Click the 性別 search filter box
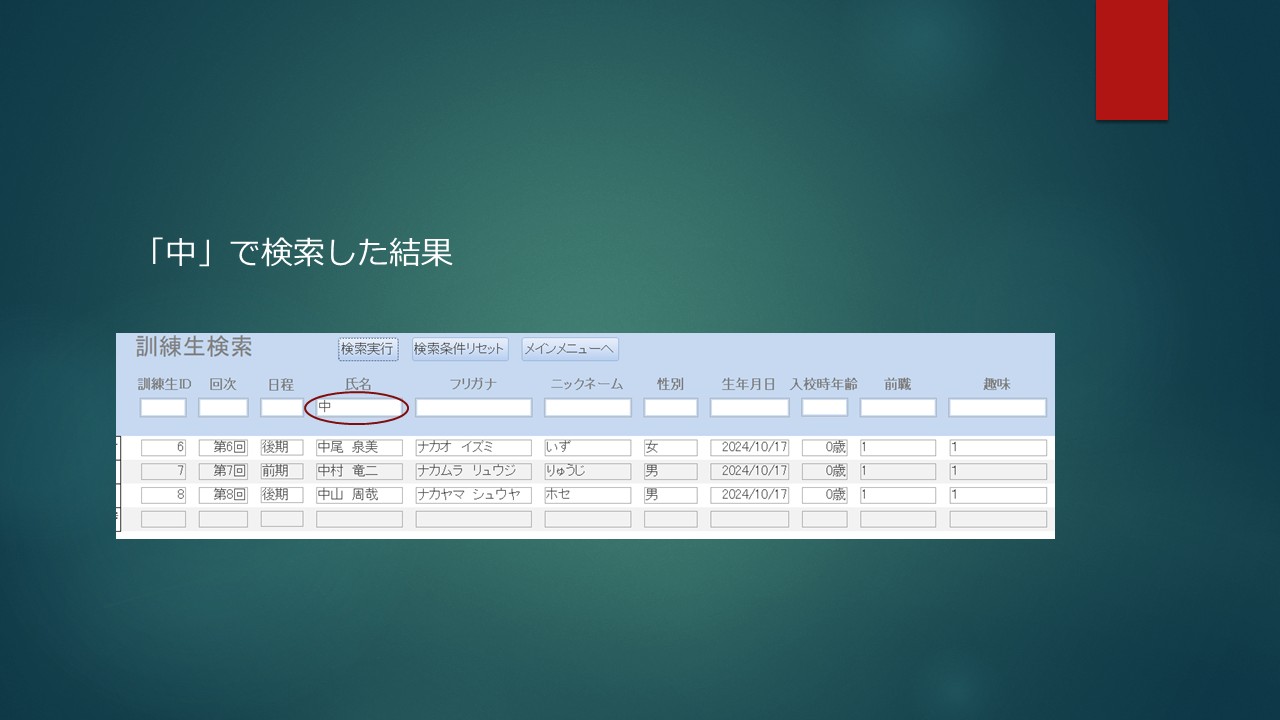 click(671, 408)
